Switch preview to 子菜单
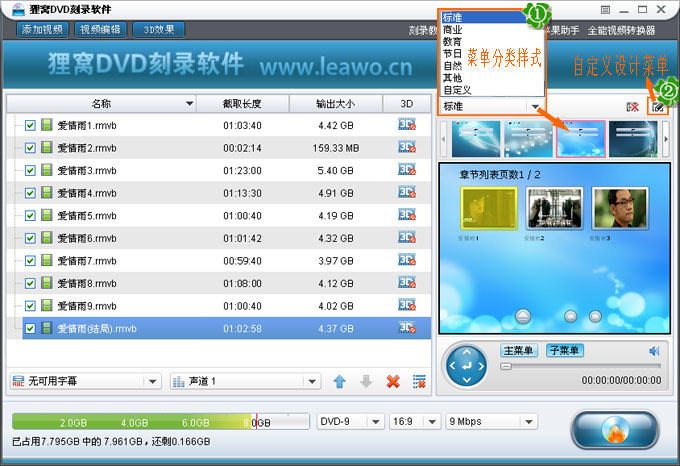The width and height of the screenshot is (680, 466). [x=564, y=350]
